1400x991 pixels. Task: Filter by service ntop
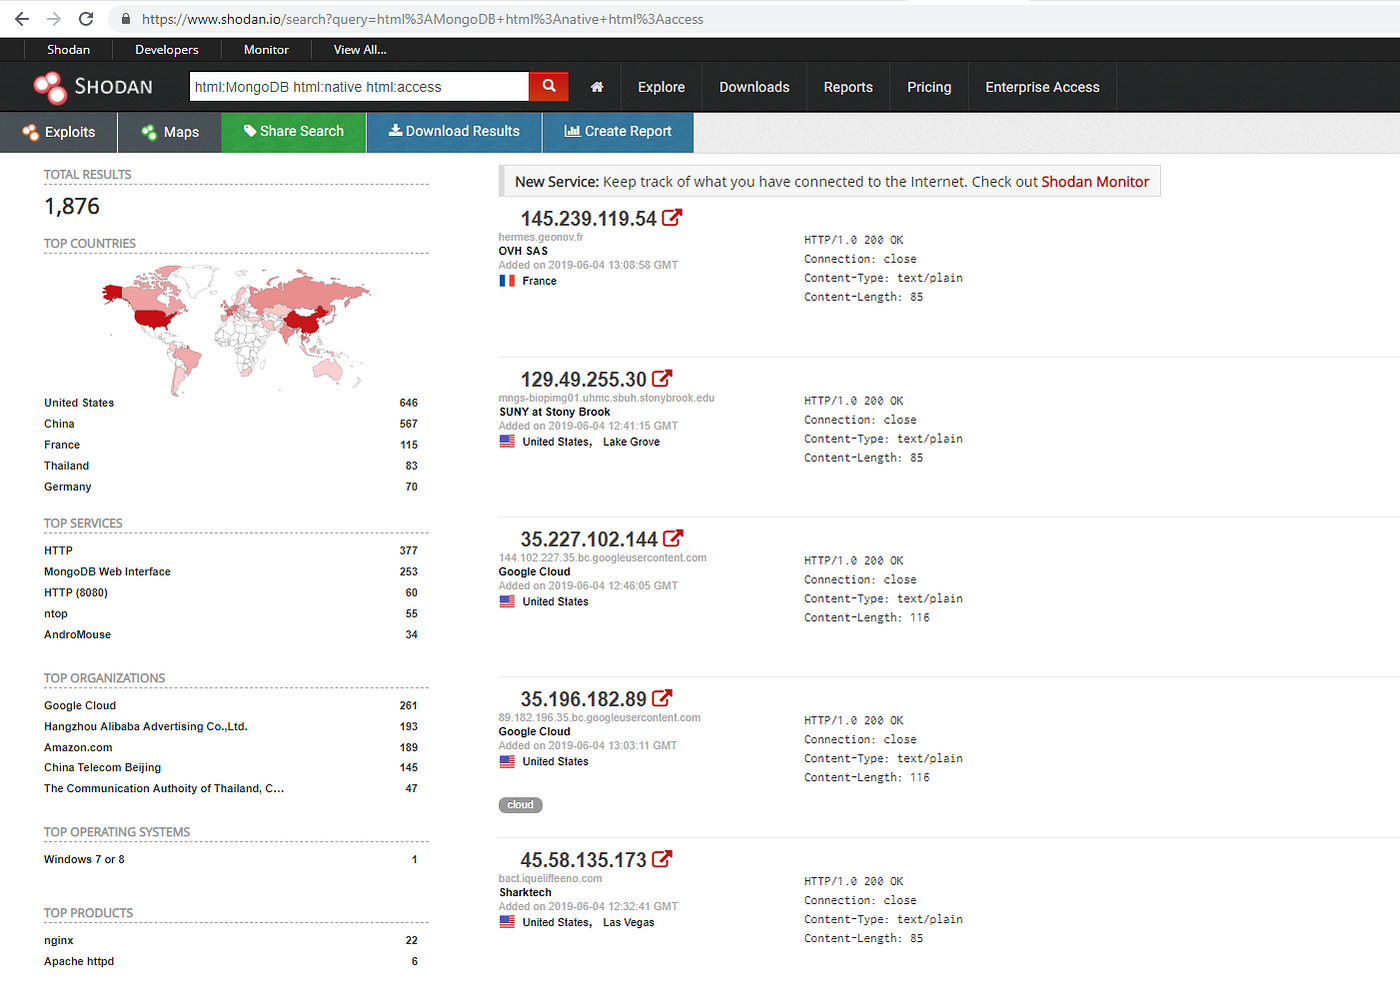[x=56, y=614]
